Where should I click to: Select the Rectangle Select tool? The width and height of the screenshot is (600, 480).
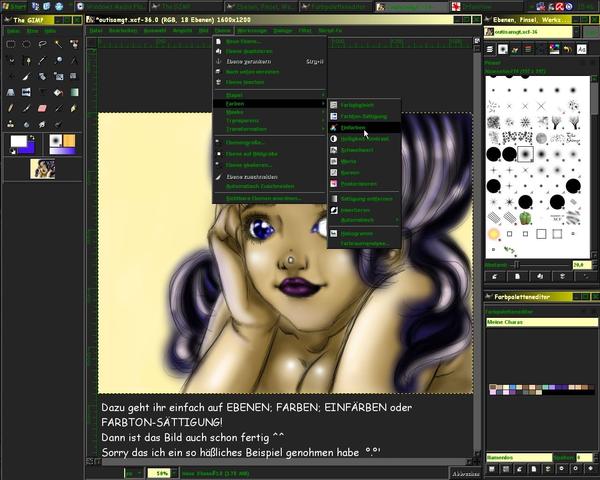pos(11,44)
